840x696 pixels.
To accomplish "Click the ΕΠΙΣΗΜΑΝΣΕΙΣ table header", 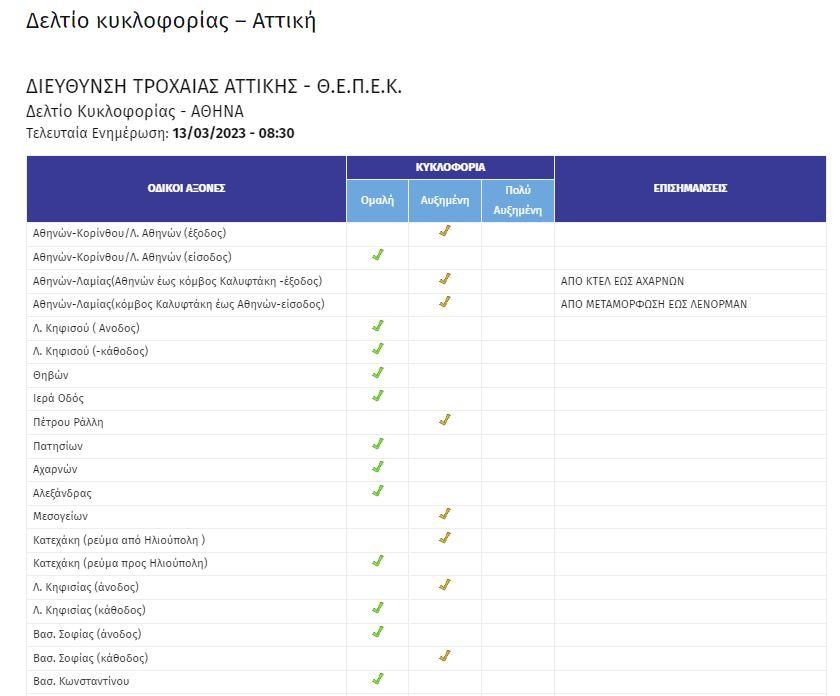I will [690, 188].
